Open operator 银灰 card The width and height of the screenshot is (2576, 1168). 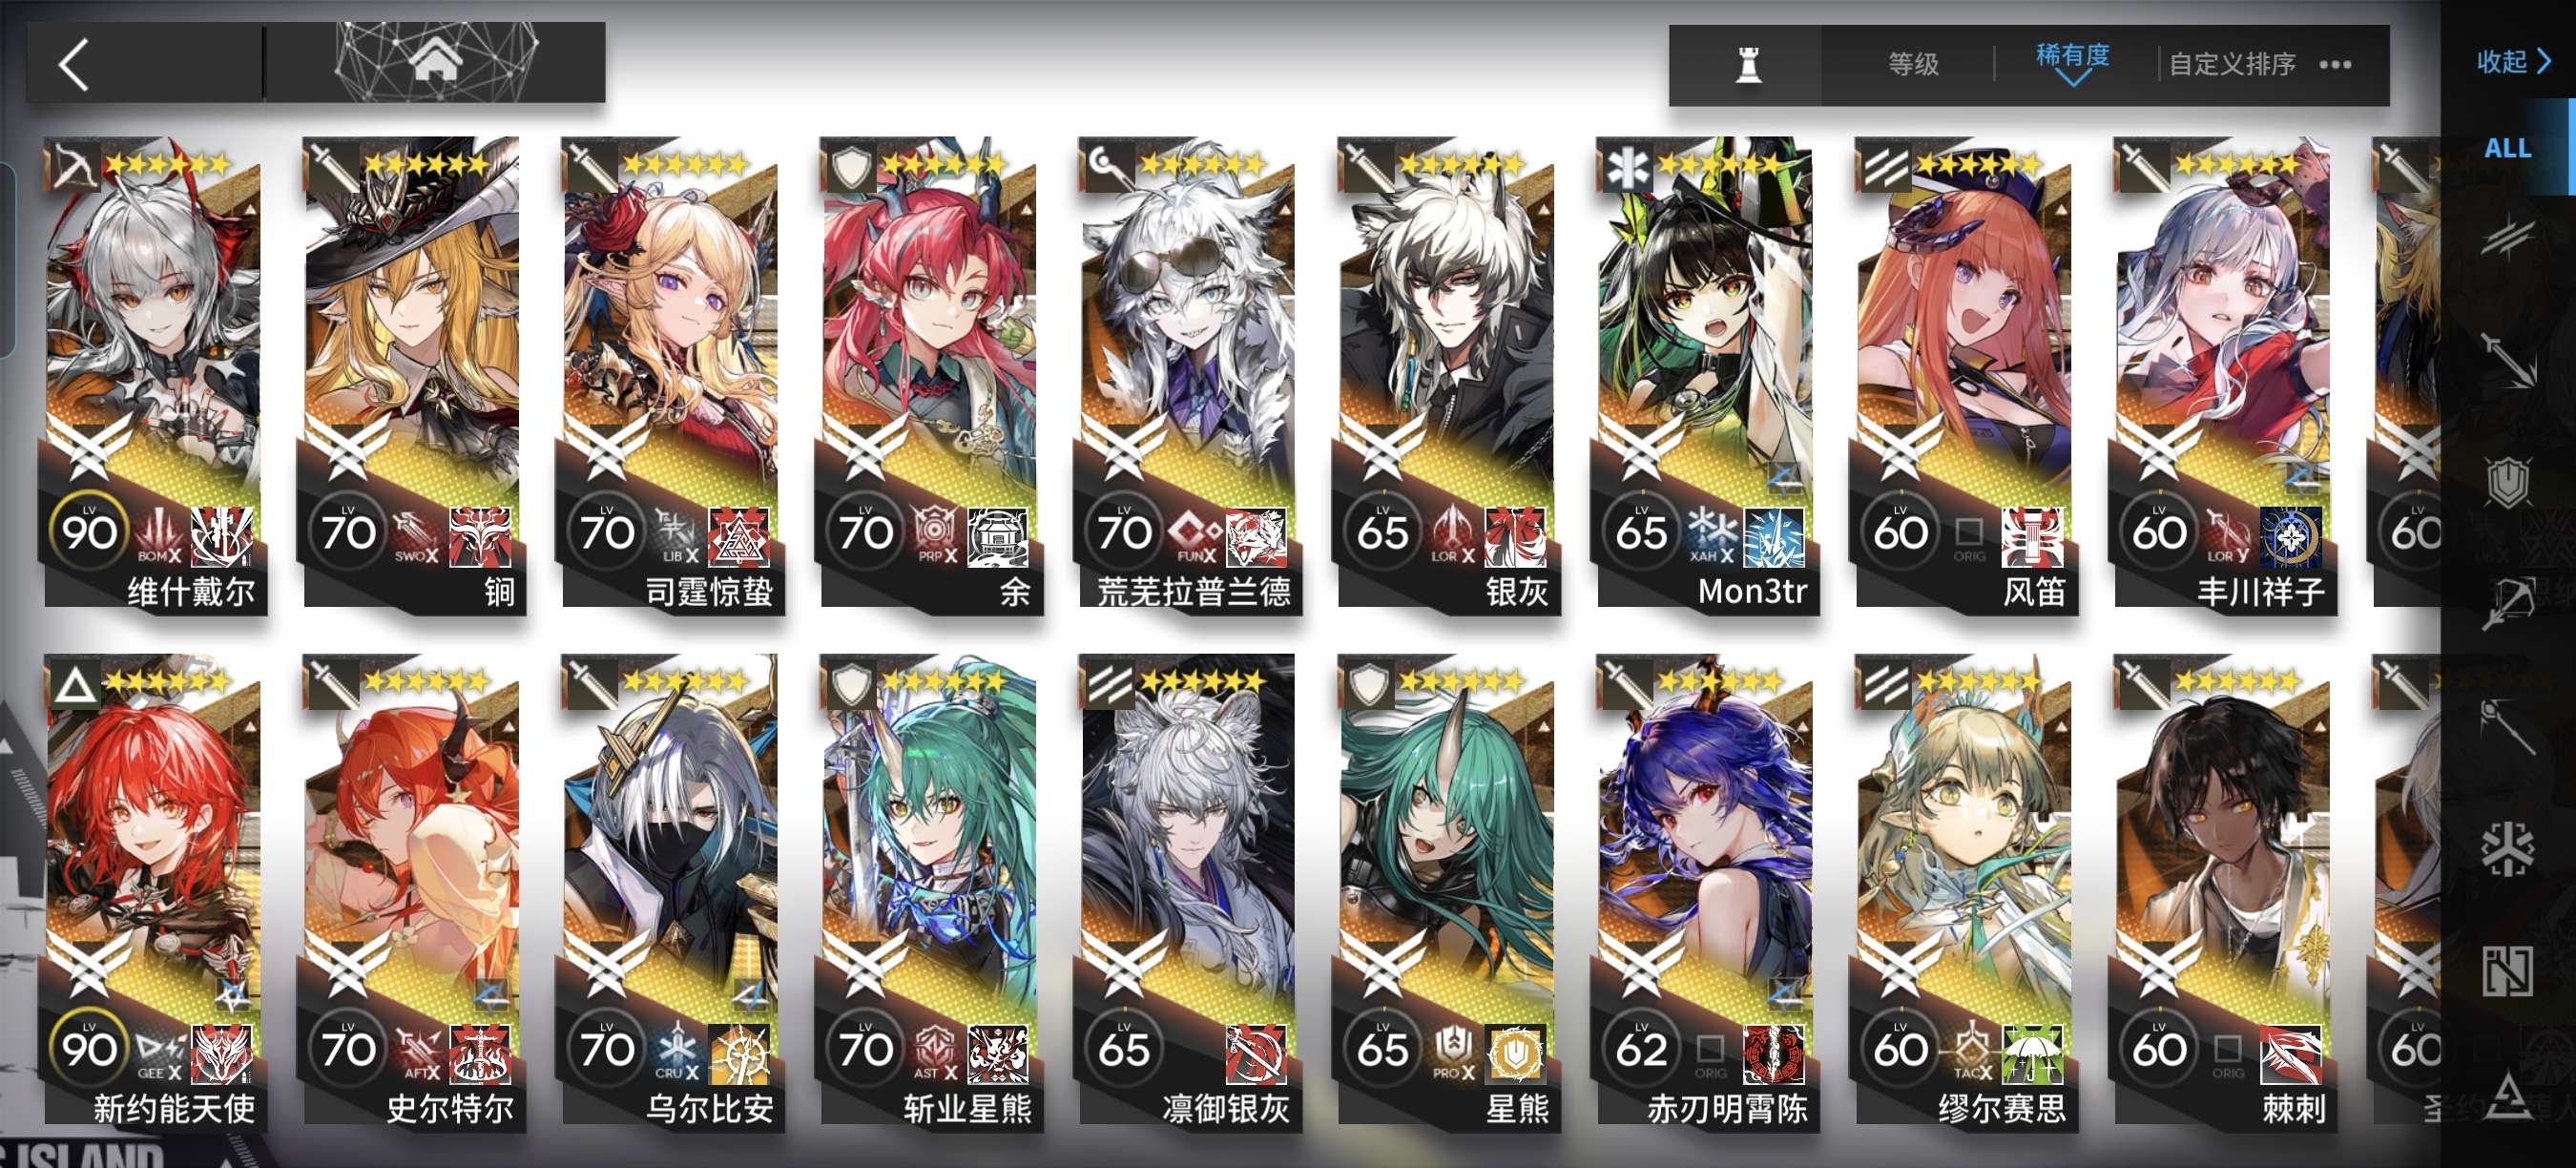pyautogui.click(x=1446, y=375)
